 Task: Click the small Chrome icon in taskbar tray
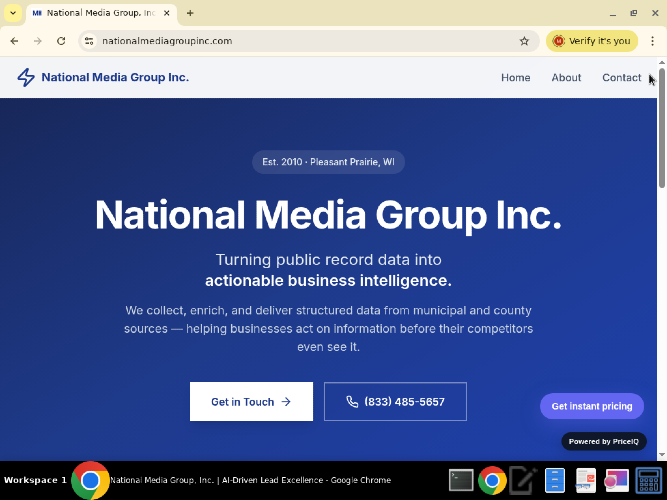coord(492,480)
